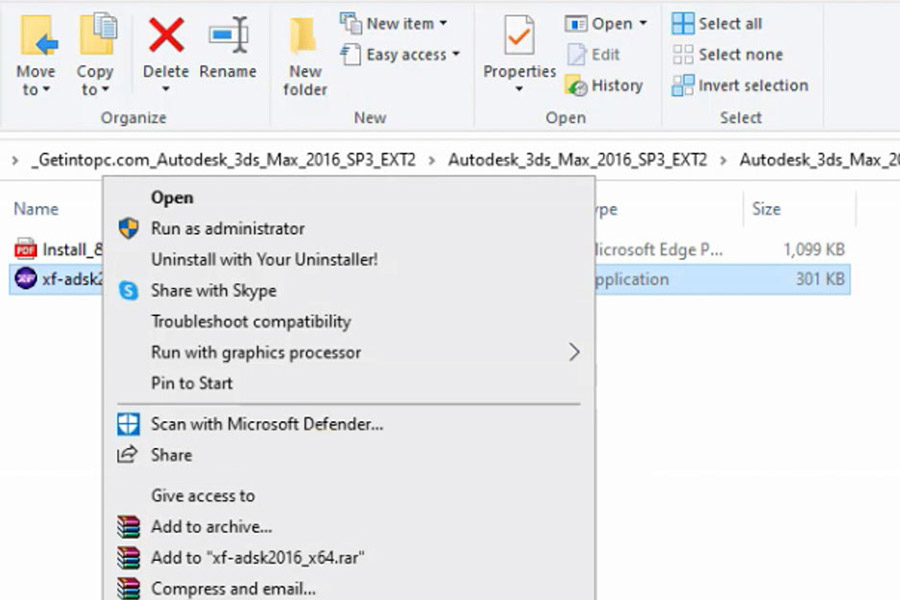Choose Run as administrator from context menu
This screenshot has height=600, width=900.
[x=349, y=229]
